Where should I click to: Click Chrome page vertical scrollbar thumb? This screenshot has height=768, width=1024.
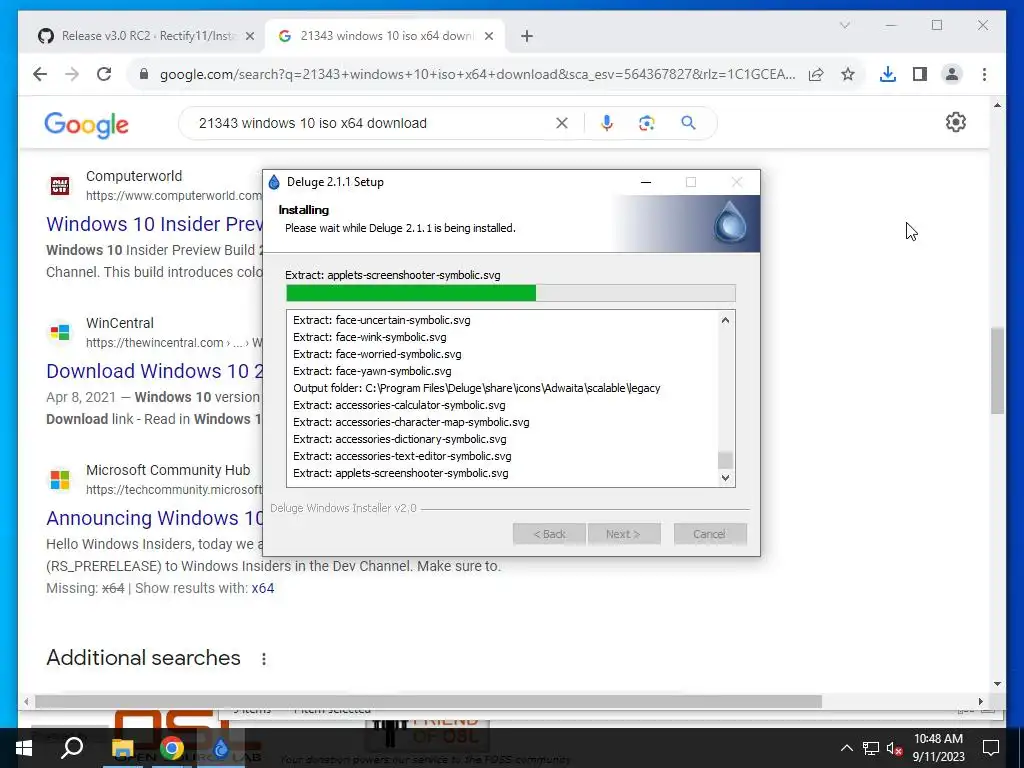(997, 370)
